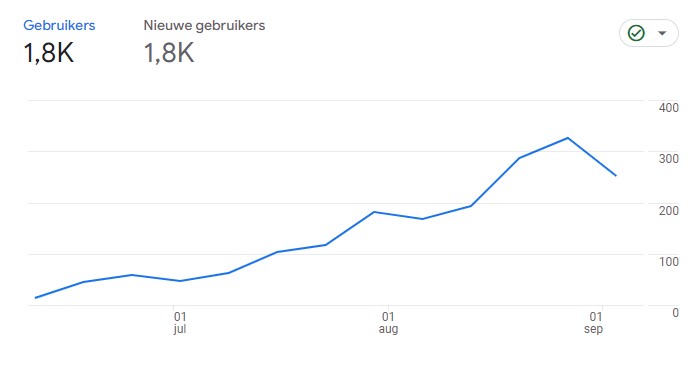The height and width of the screenshot is (390, 696).
Task: Select the Nieuwe gebruikers metric tab
Action: 204,25
